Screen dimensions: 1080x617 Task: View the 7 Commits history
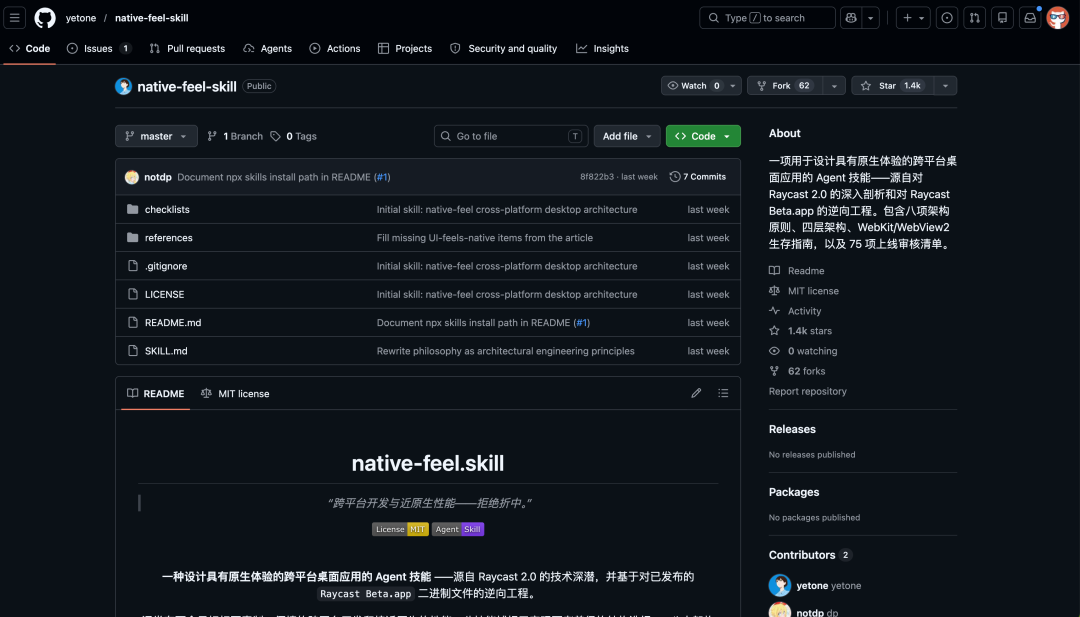[698, 177]
